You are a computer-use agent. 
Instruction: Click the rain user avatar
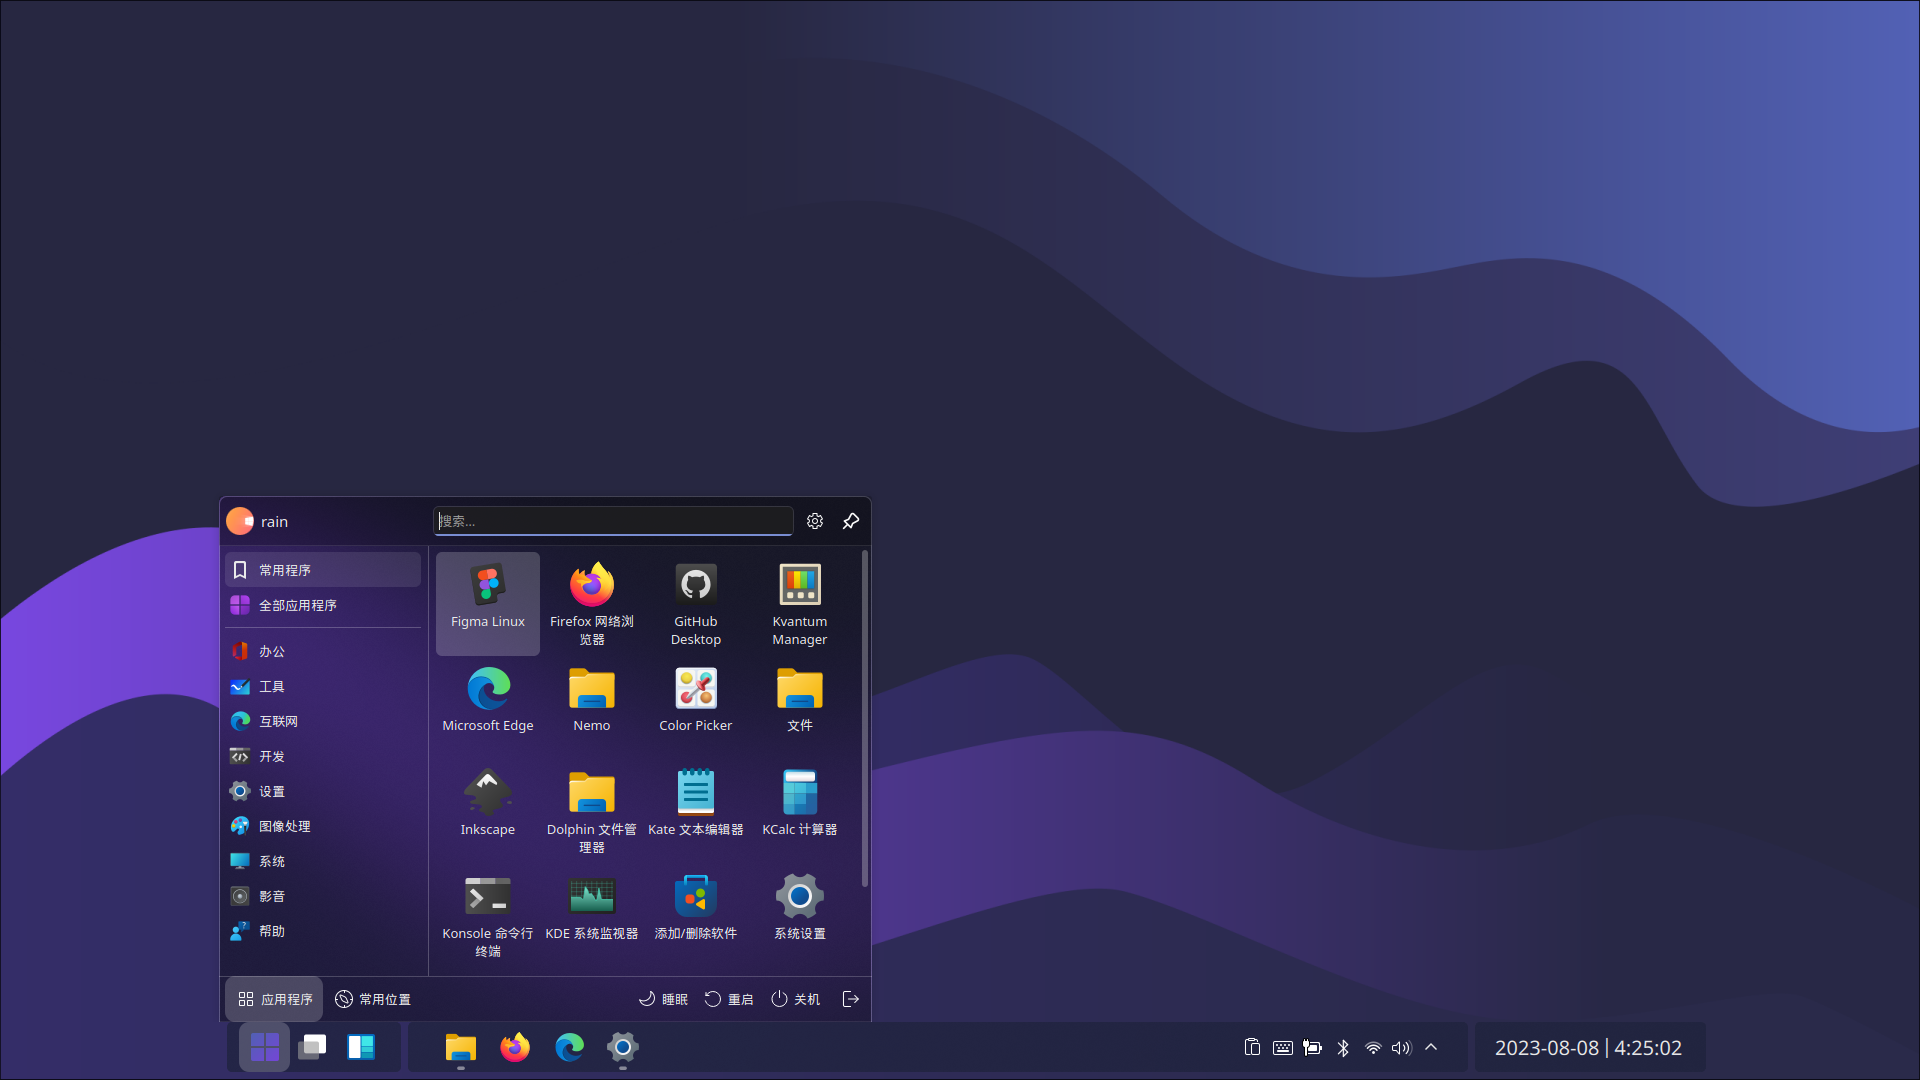pos(240,521)
